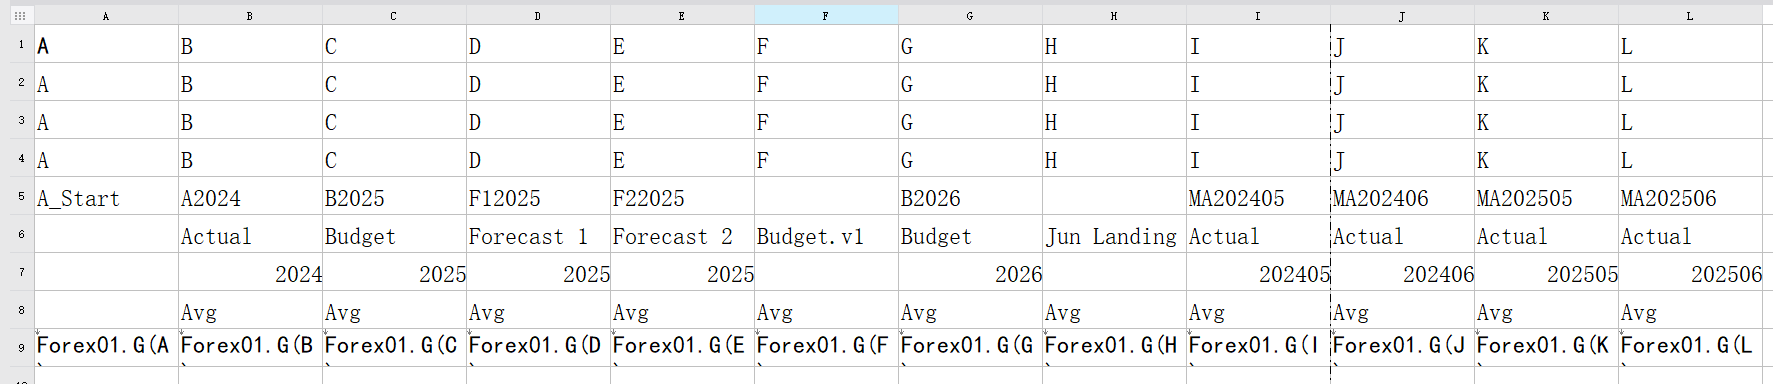Click the 2026 value cell
Image resolution: width=1773 pixels, height=384 pixels.
(x=970, y=273)
